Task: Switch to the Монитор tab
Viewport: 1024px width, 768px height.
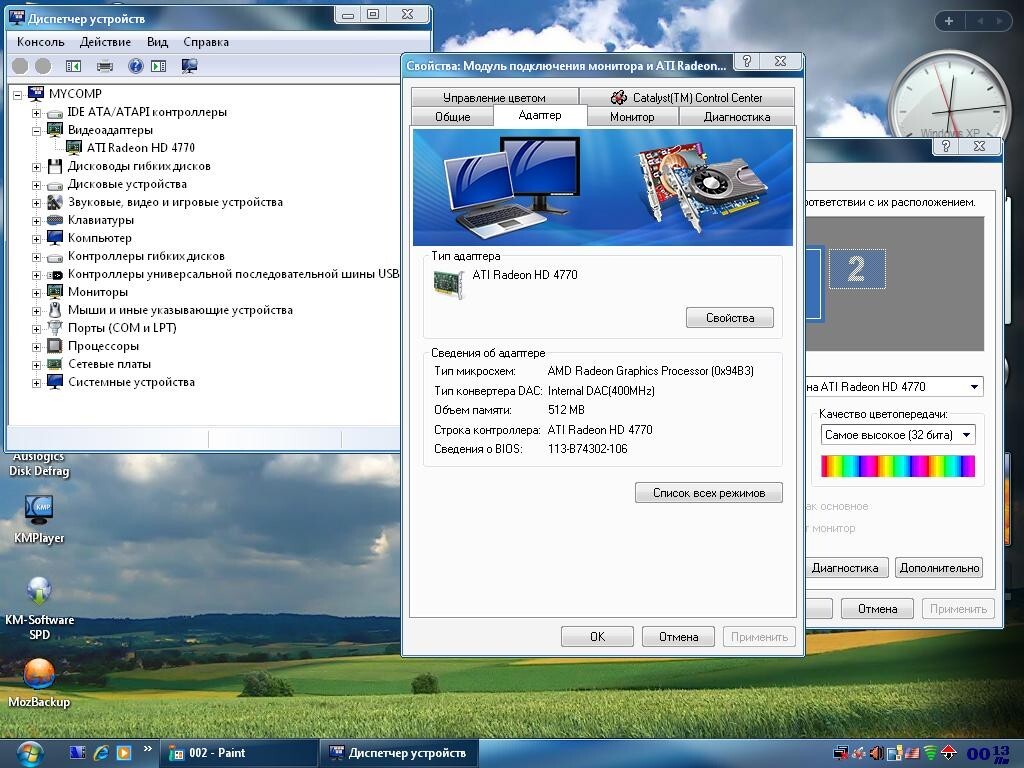Action: (632, 117)
